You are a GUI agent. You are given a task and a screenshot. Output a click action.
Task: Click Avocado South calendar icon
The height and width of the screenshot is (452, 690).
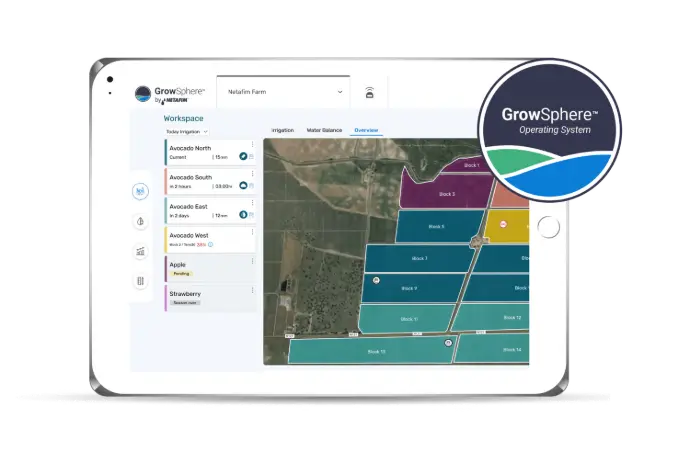pos(251,186)
